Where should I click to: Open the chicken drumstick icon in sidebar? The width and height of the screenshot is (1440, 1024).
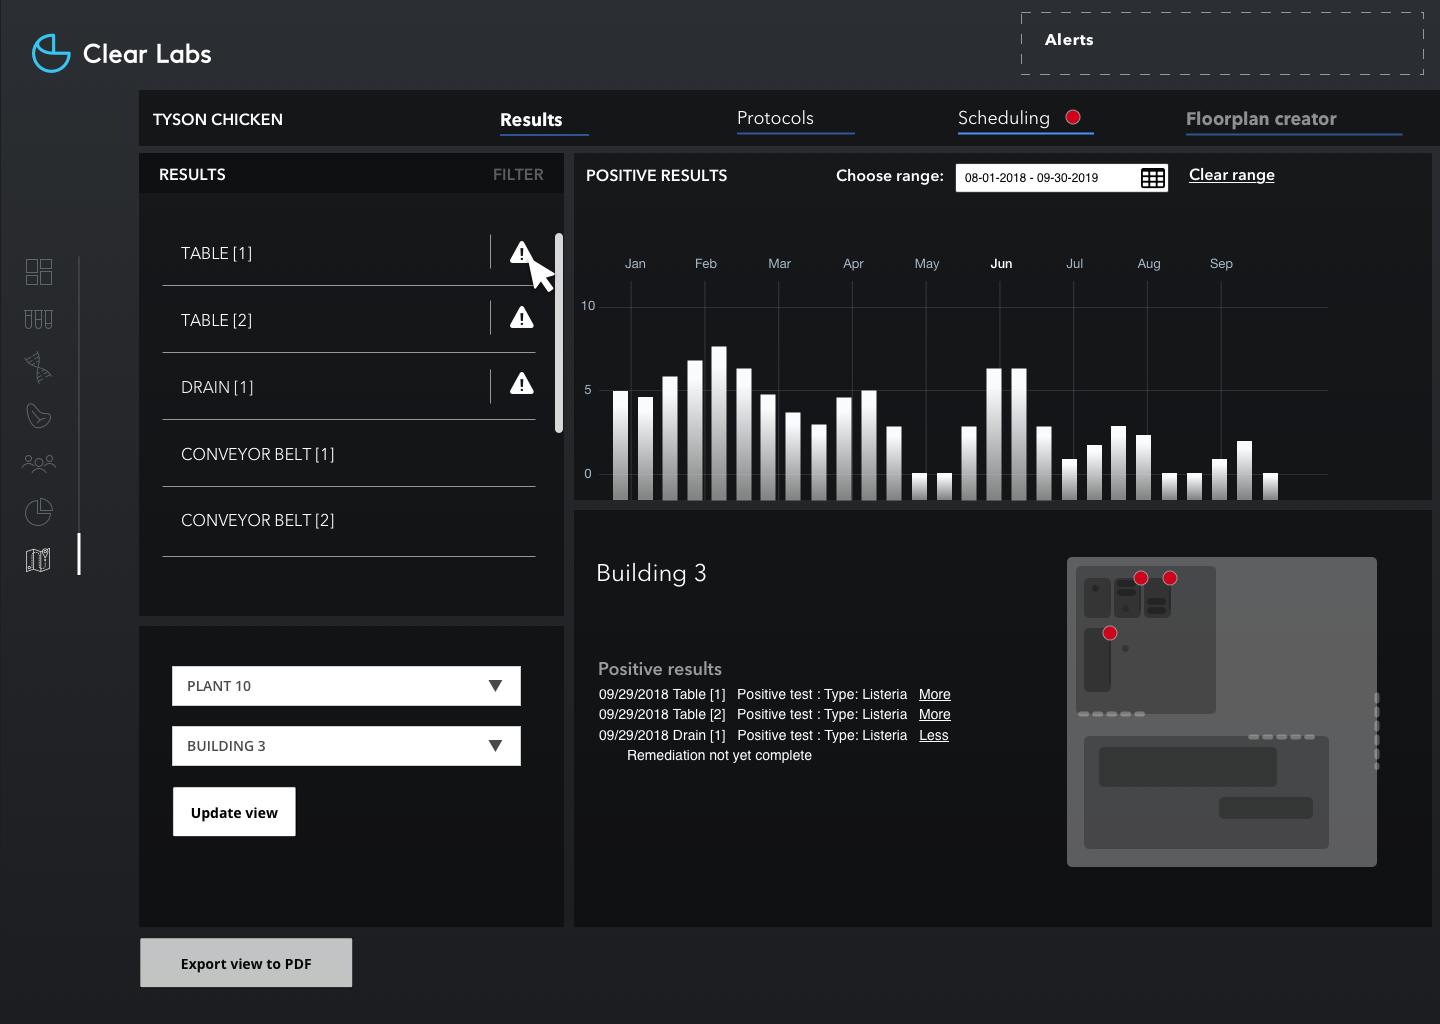[39, 415]
